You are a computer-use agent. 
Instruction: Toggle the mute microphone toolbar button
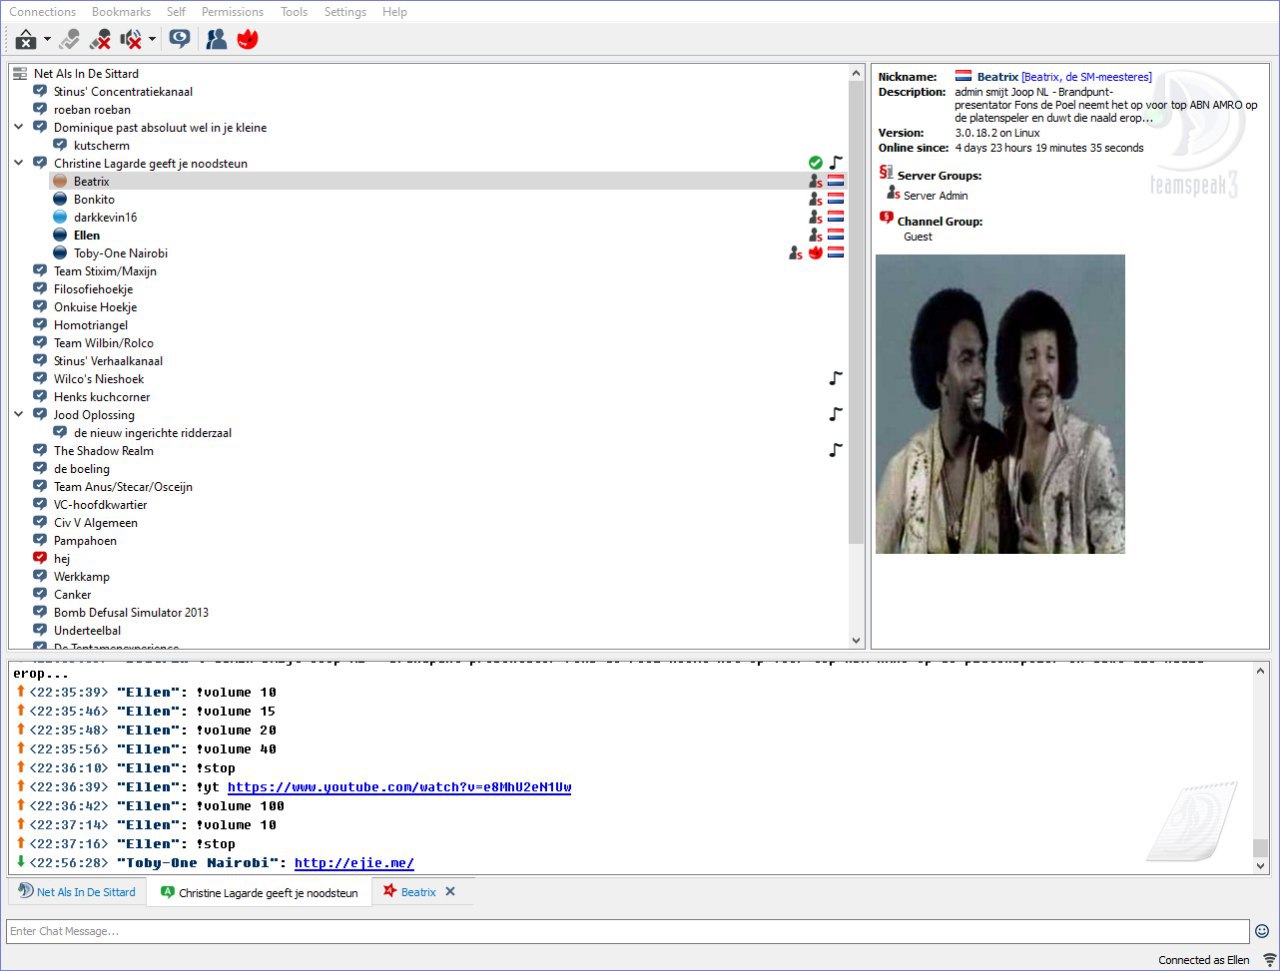click(x=100, y=39)
